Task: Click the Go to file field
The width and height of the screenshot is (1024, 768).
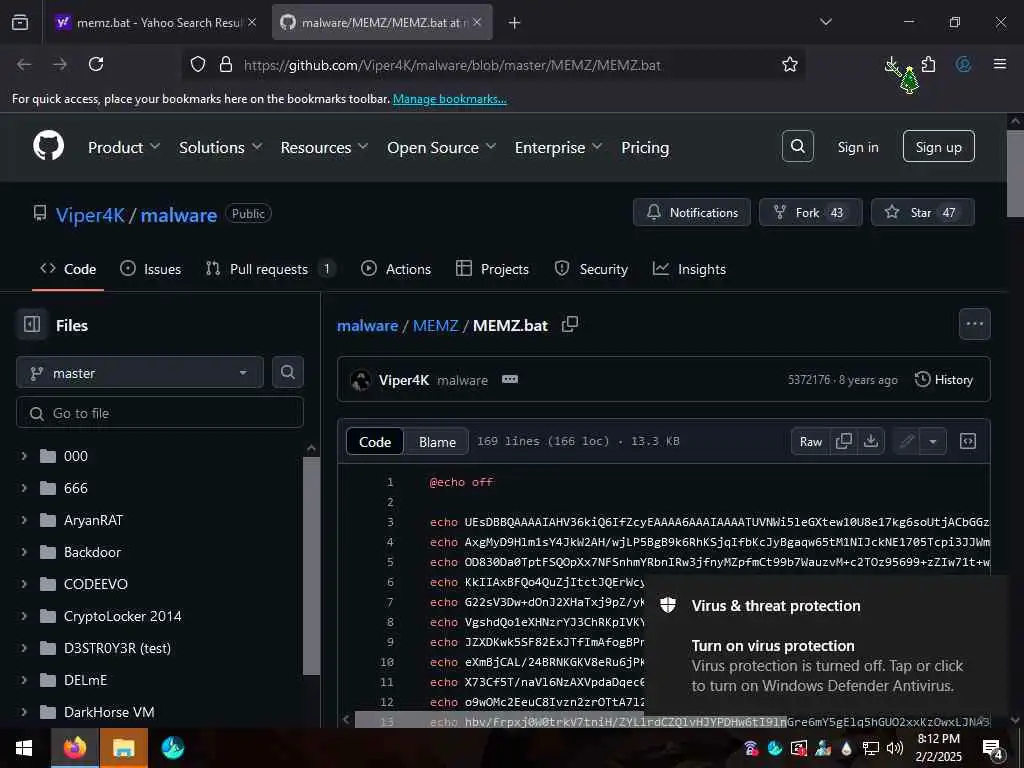Action: click(x=160, y=413)
